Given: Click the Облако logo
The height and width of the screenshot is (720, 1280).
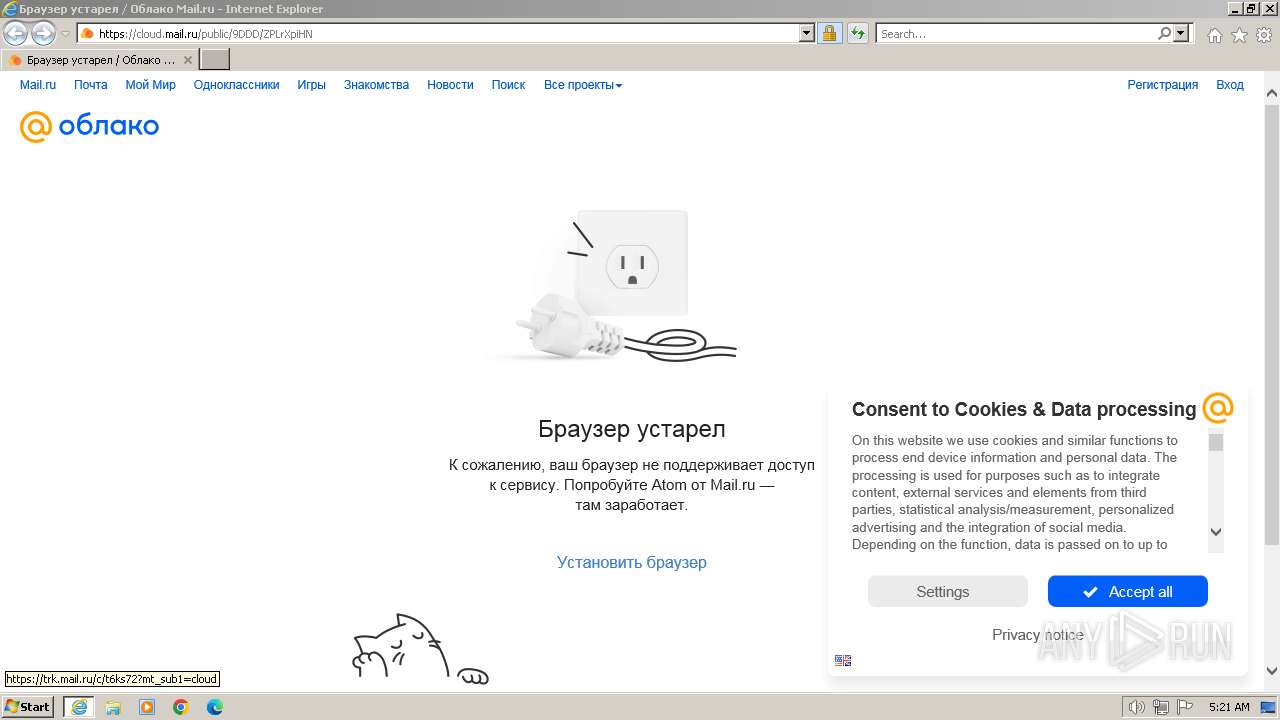Looking at the screenshot, I should coord(89,126).
